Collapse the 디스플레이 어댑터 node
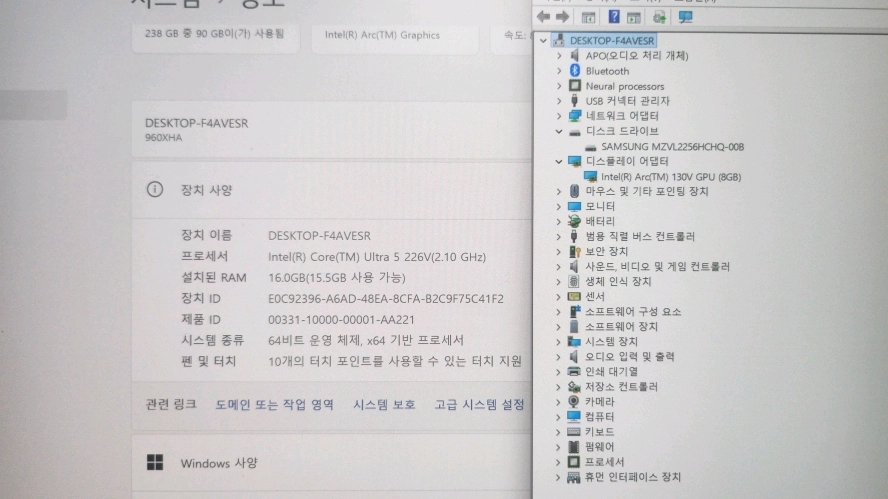This screenshot has height=499, width=888. [x=559, y=161]
